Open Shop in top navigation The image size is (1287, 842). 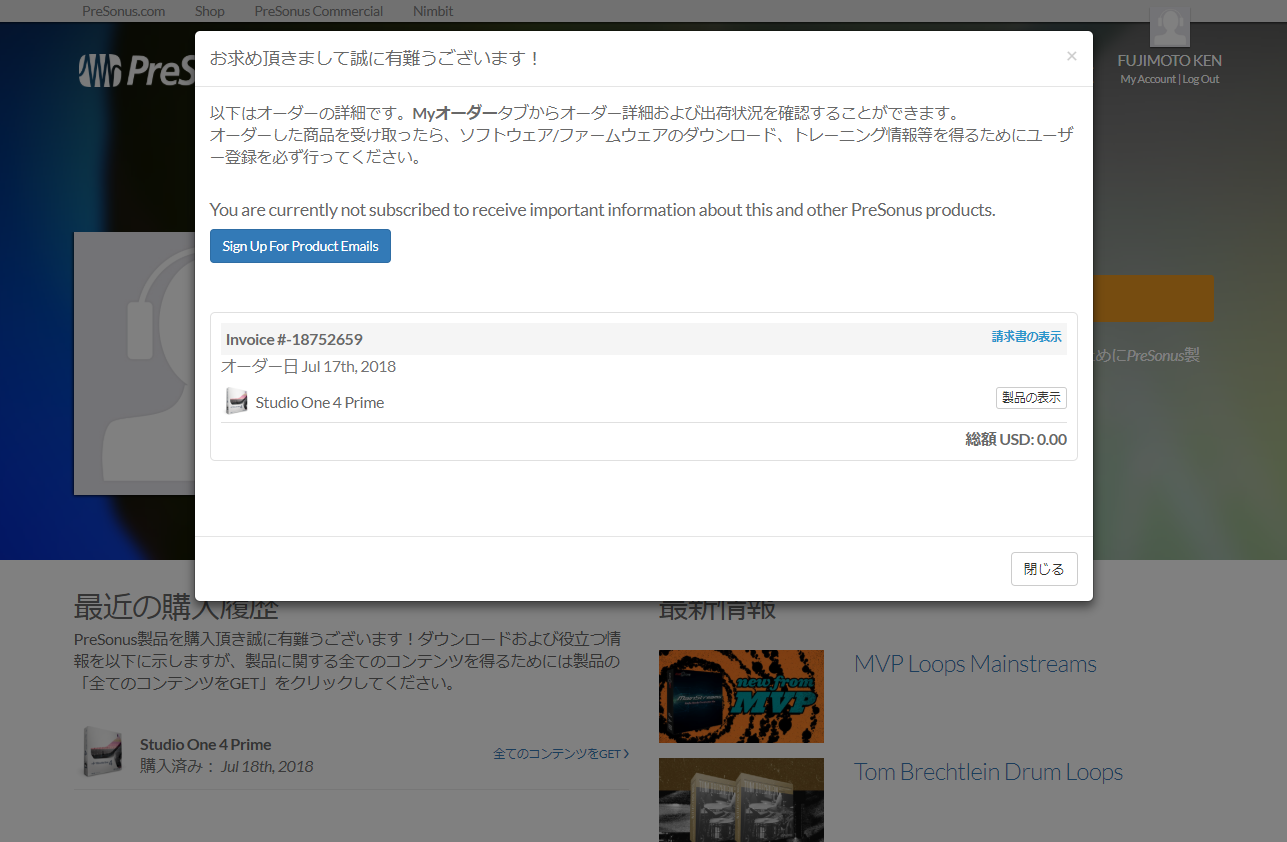click(210, 11)
